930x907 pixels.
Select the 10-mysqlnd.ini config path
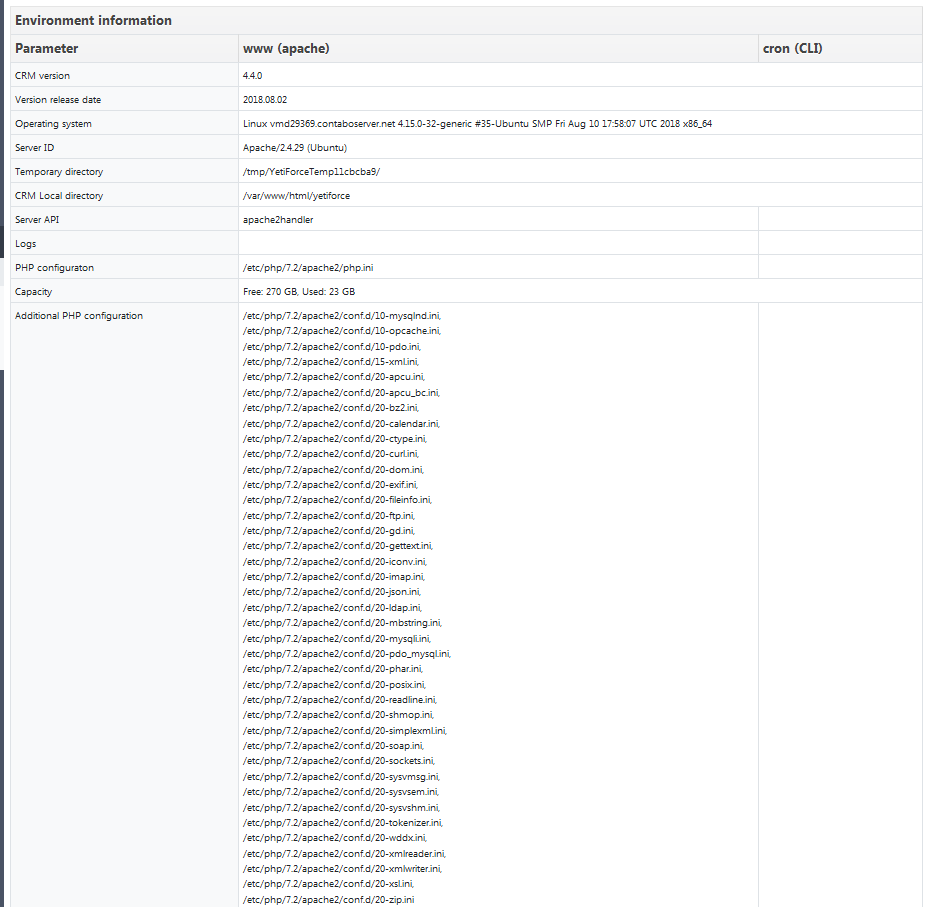point(342,316)
